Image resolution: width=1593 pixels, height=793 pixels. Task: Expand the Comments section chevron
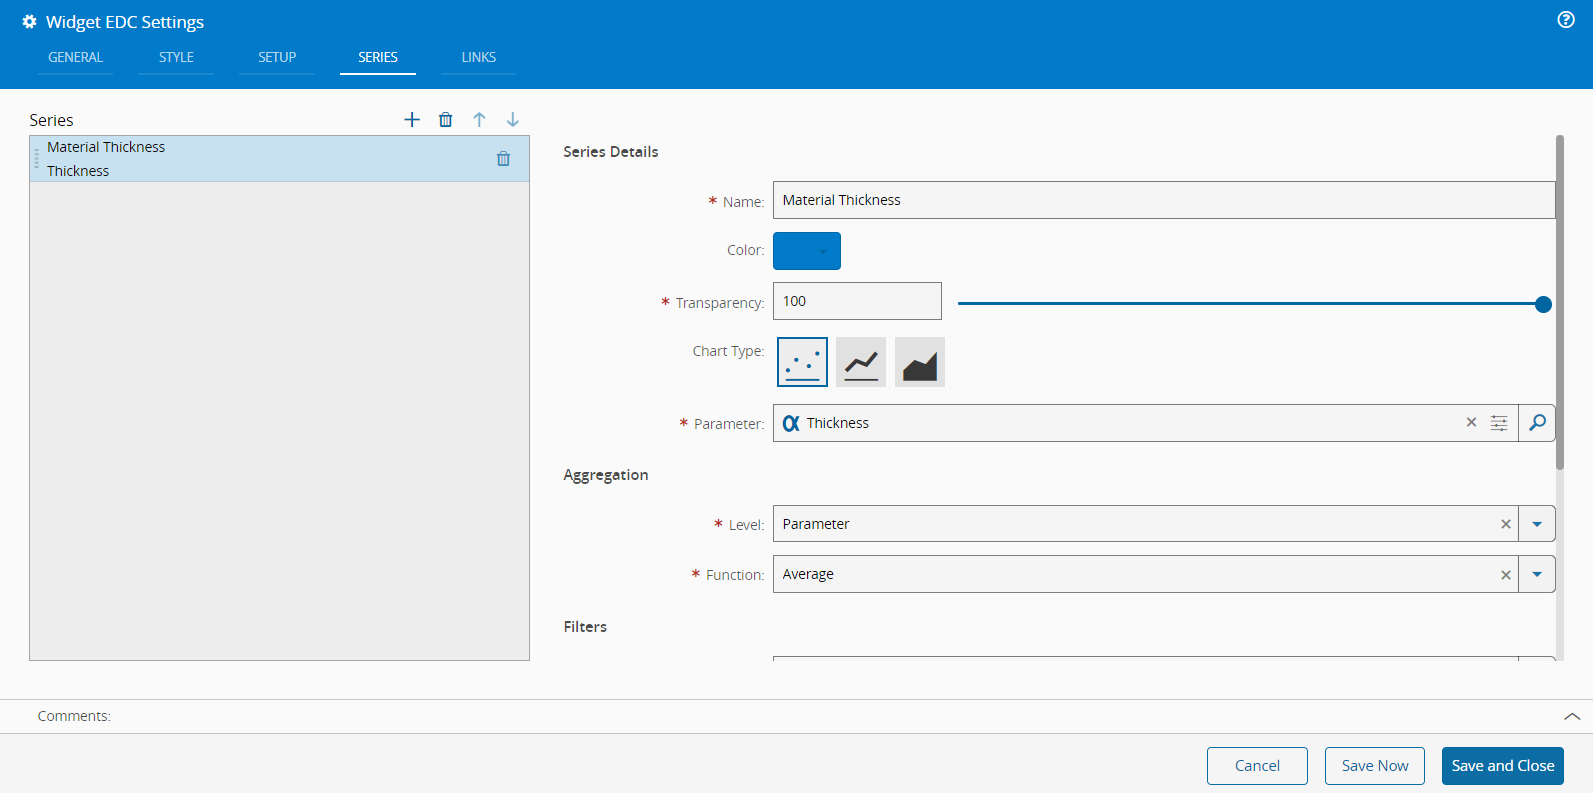pos(1572,716)
